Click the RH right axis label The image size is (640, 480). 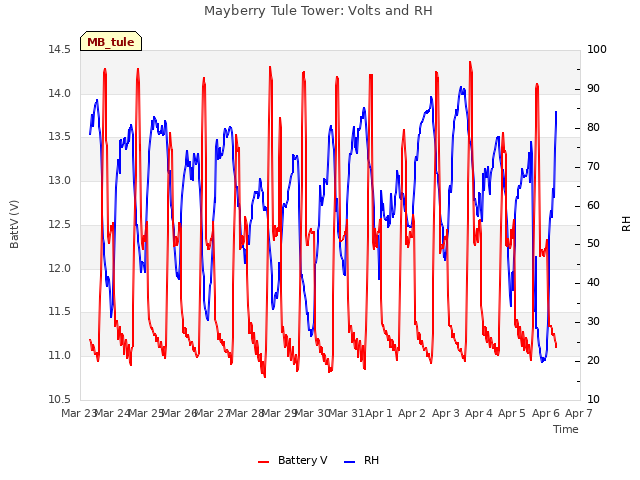[626, 224]
